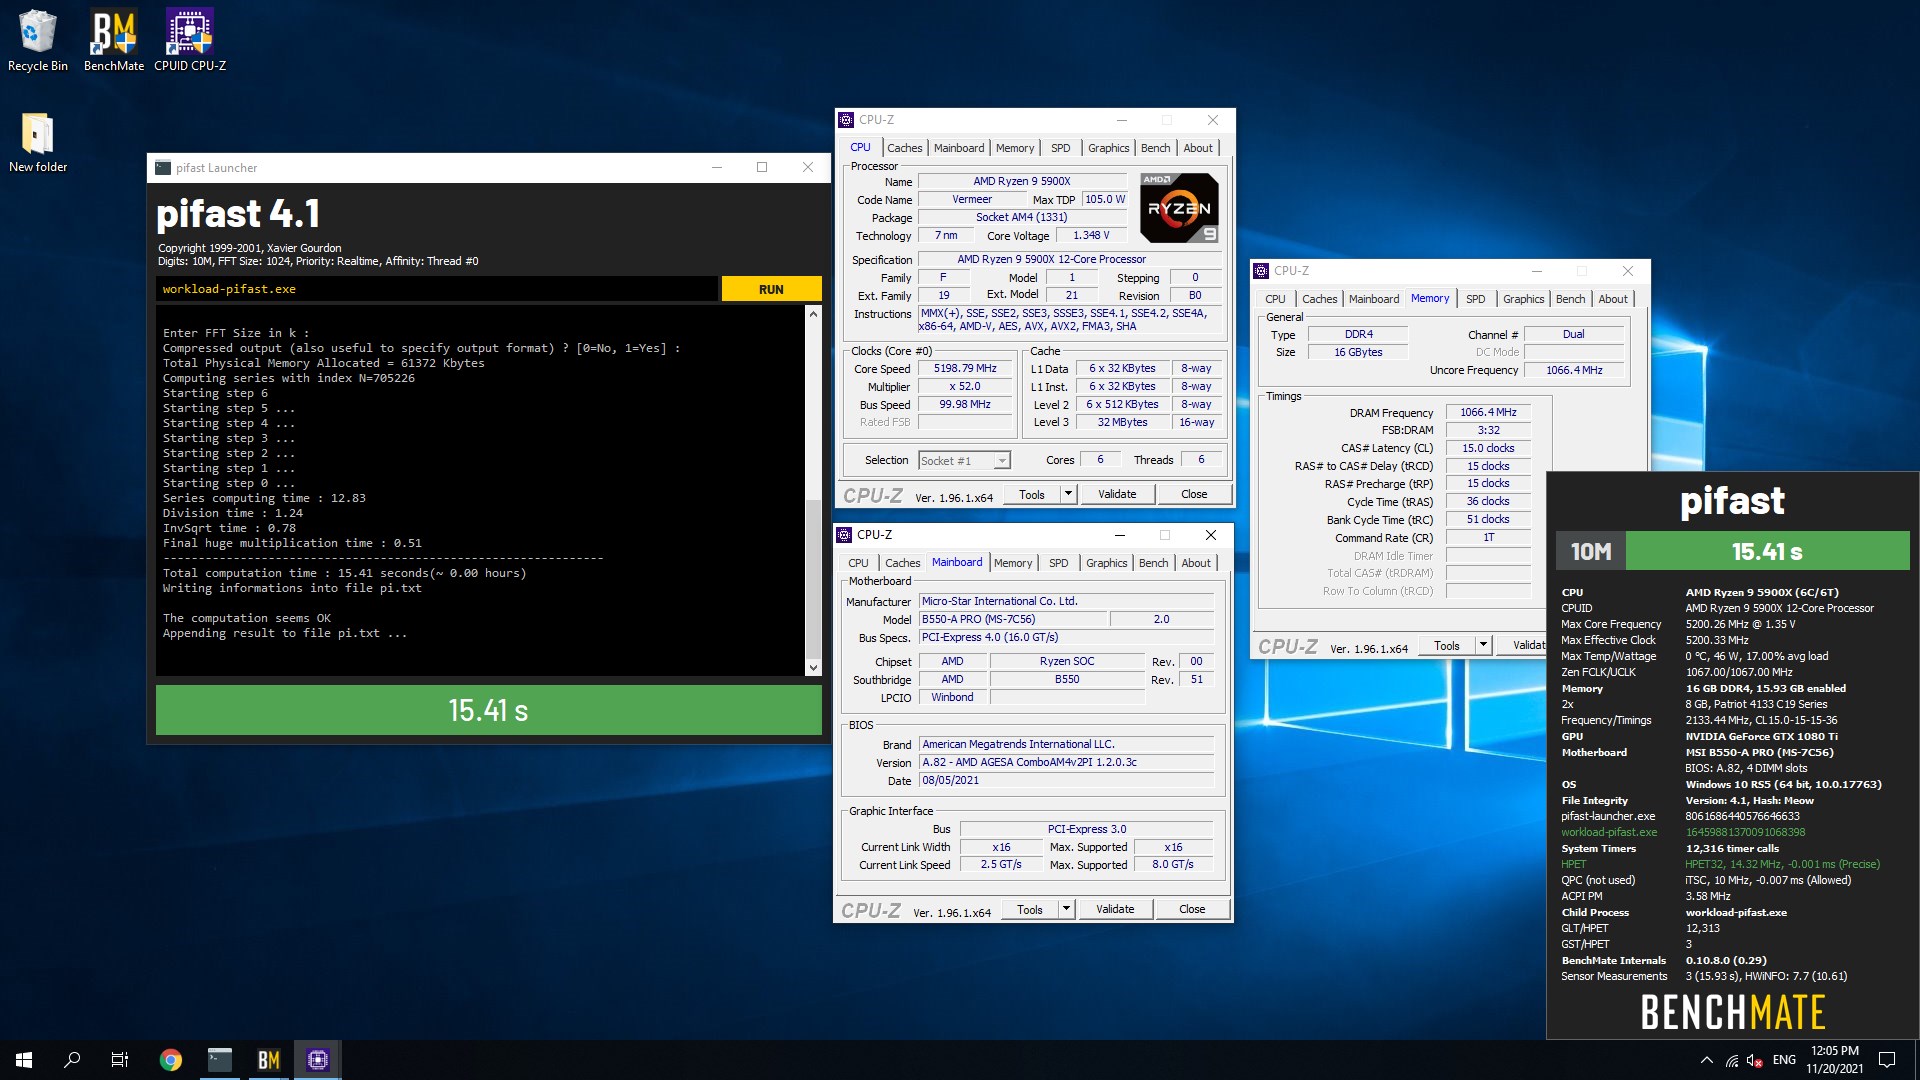Viewport: 1920px width, 1080px height.
Task: Open CPU tab in Mainboard CPU-Z window
Action: coord(858,563)
